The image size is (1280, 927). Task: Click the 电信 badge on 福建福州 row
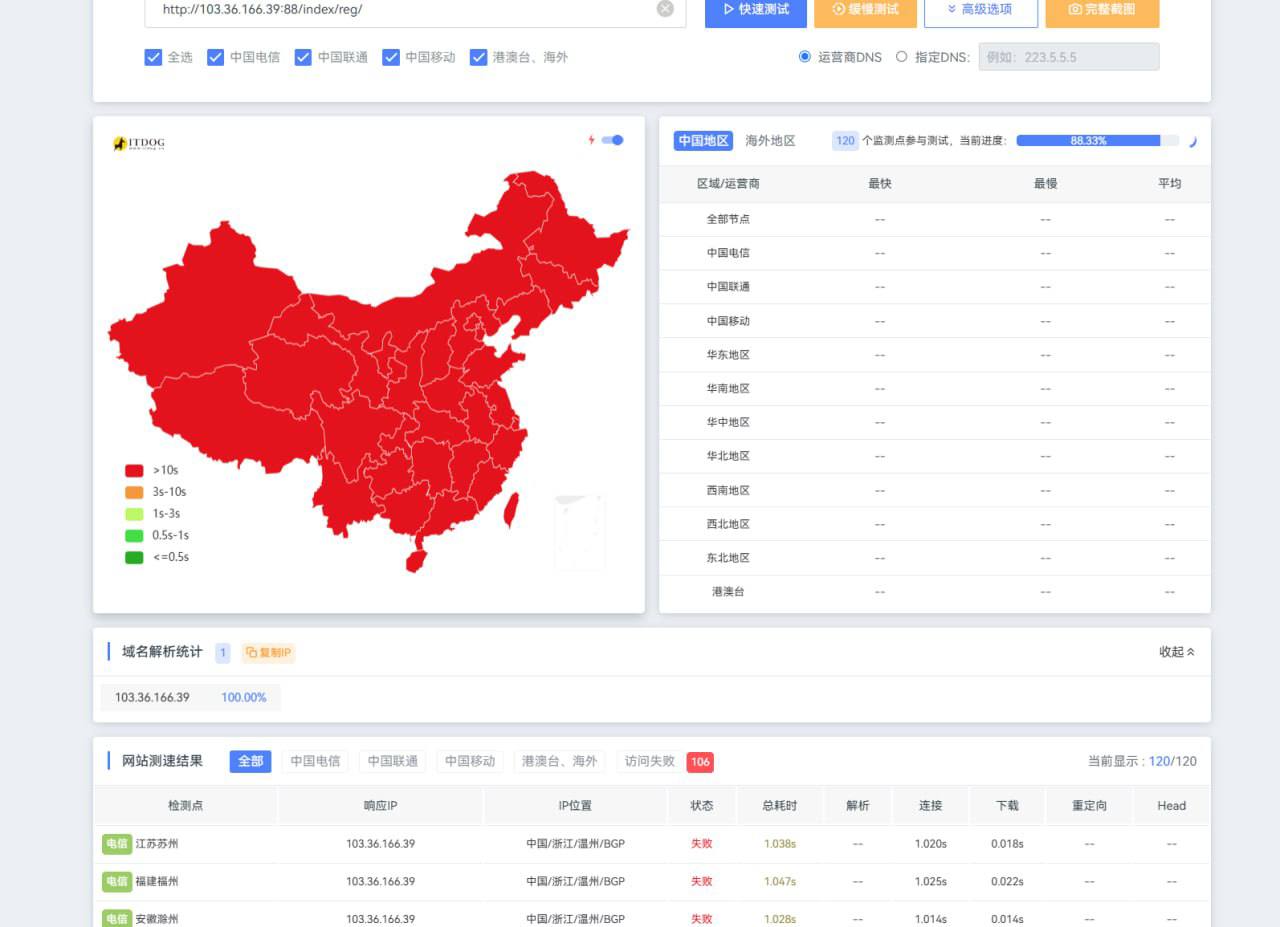click(x=117, y=882)
